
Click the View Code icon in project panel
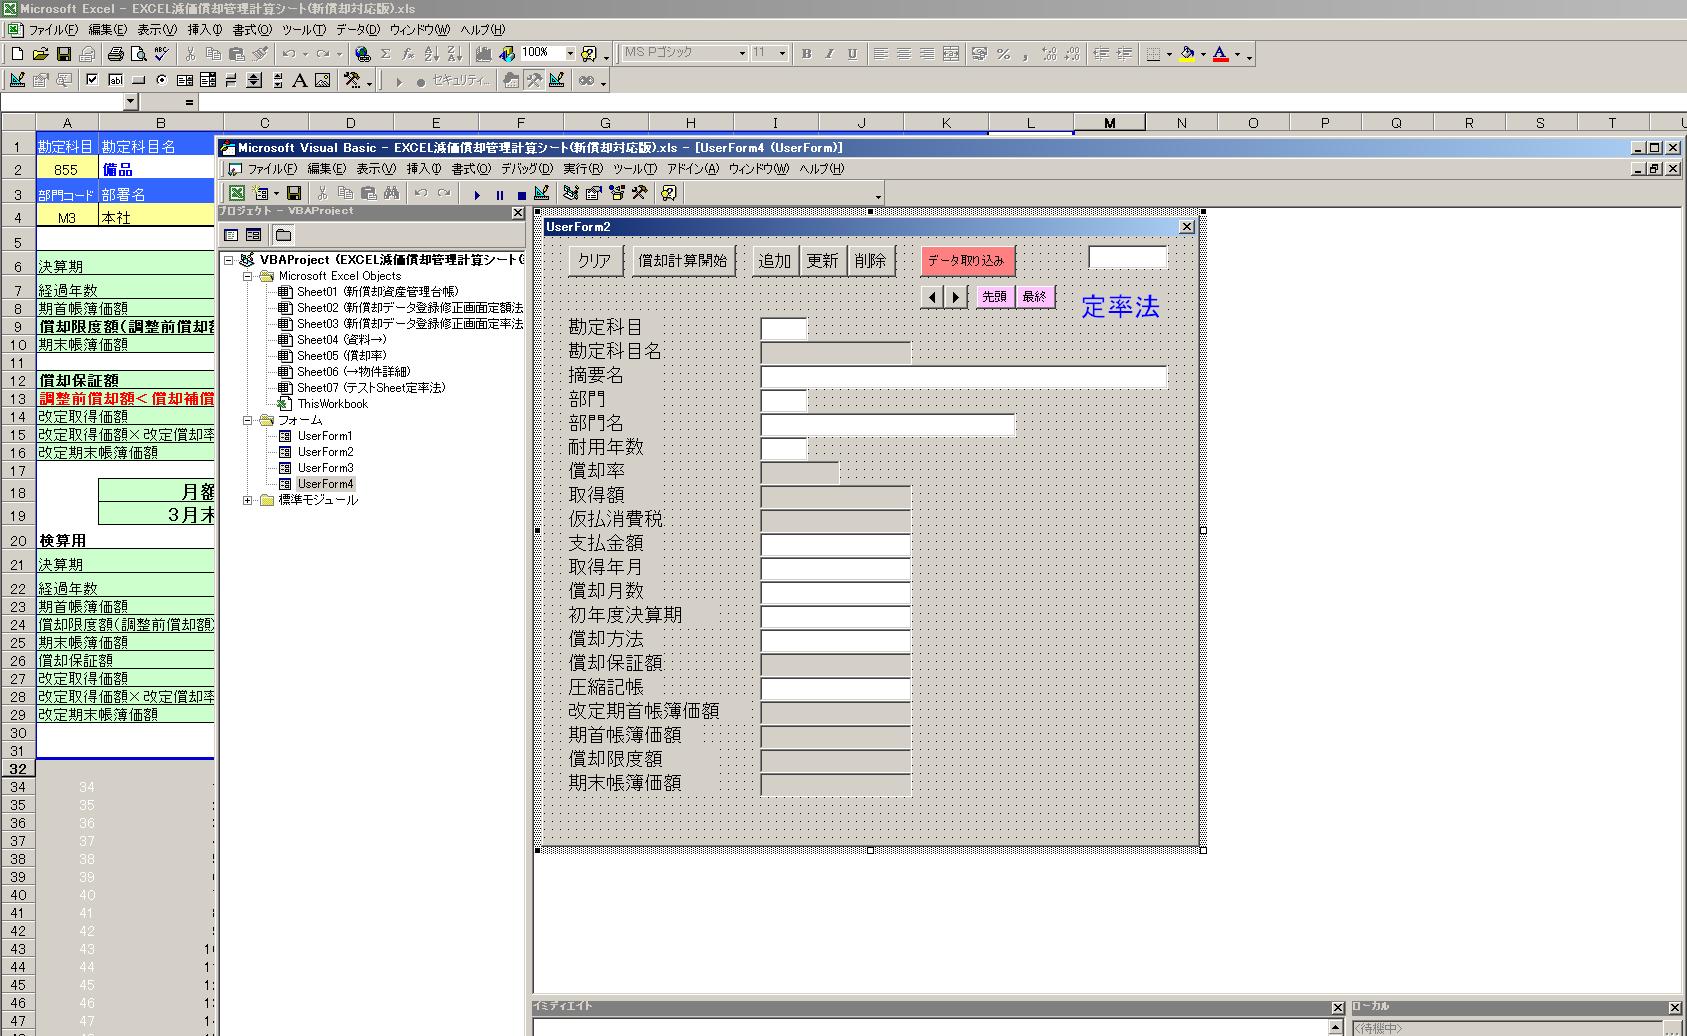[231, 235]
